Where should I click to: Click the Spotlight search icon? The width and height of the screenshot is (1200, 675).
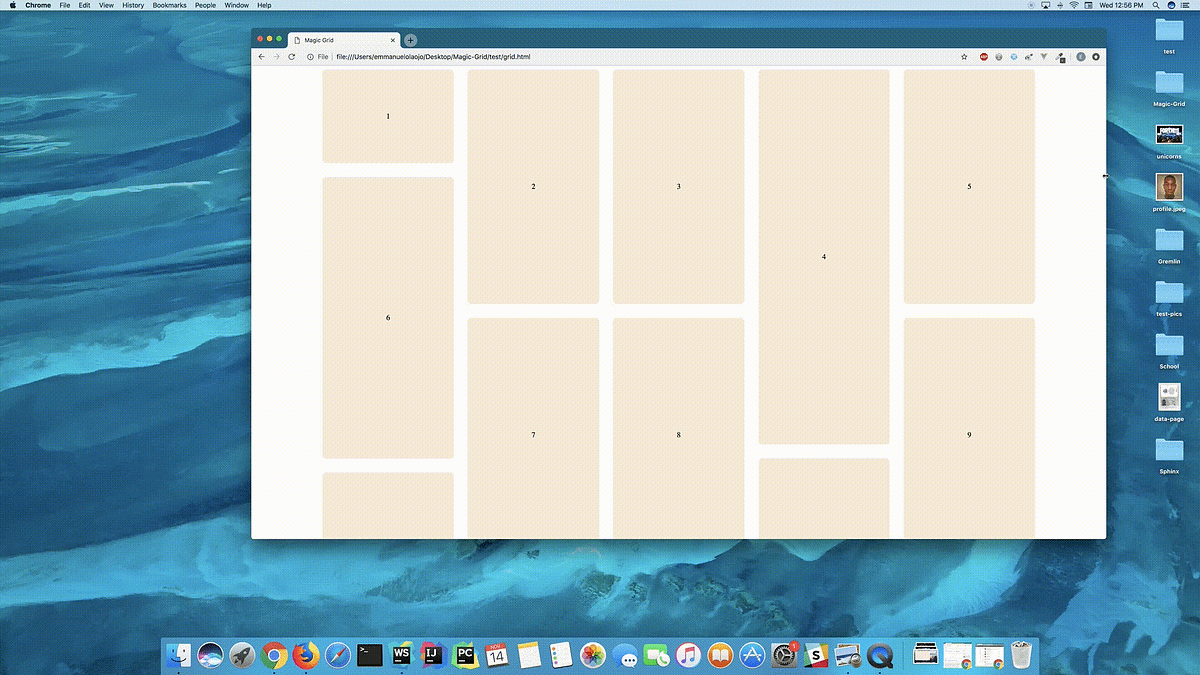[x=1155, y=5]
